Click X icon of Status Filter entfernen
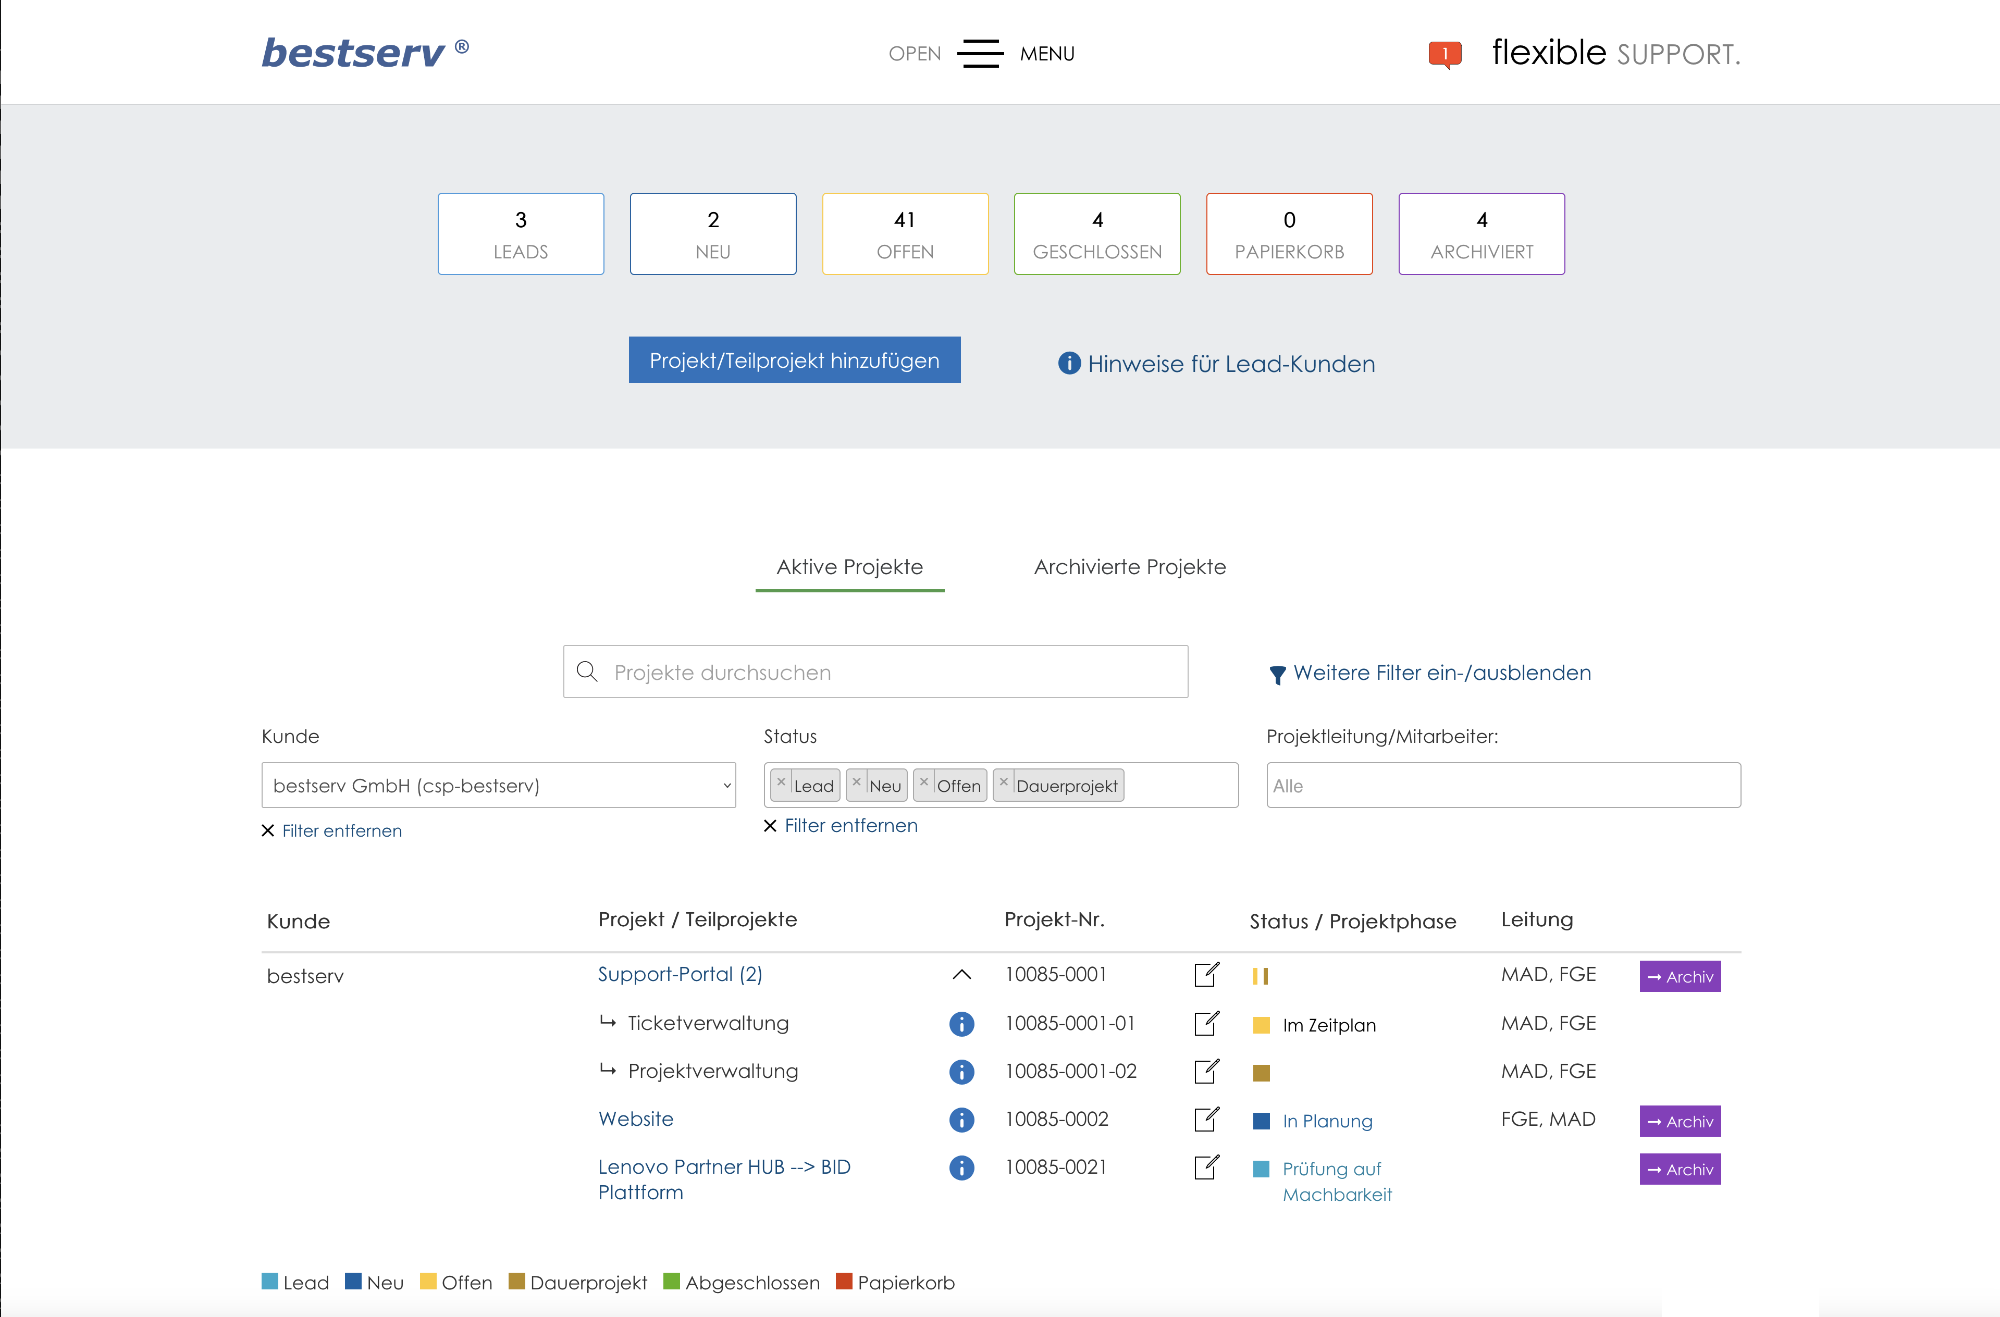Screen dimensions: 2000x1317 click(770, 826)
